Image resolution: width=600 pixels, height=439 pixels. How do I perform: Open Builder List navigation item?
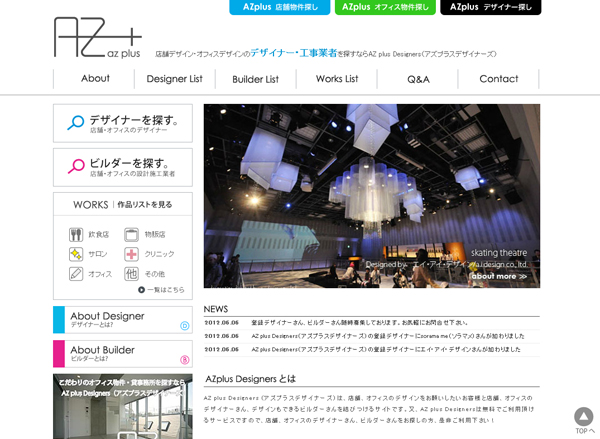255,79
